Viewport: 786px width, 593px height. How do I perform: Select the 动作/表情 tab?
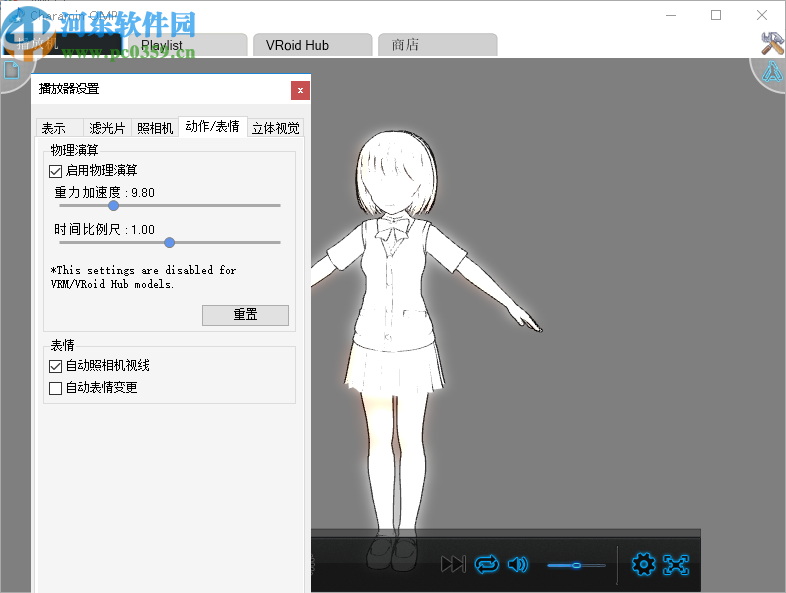tap(213, 126)
